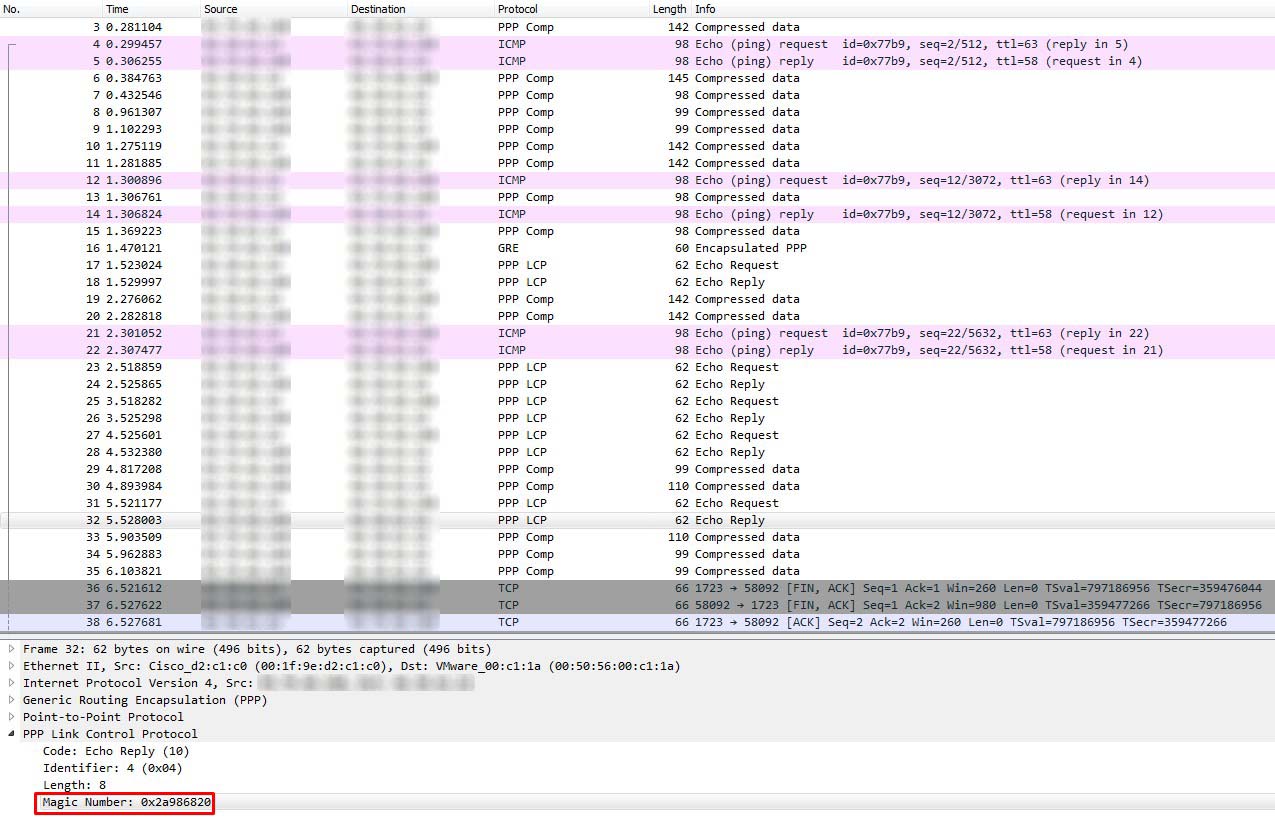The image size is (1275, 820).
Task: Expand the Point-to-Point Protocol row
Action: [12, 717]
